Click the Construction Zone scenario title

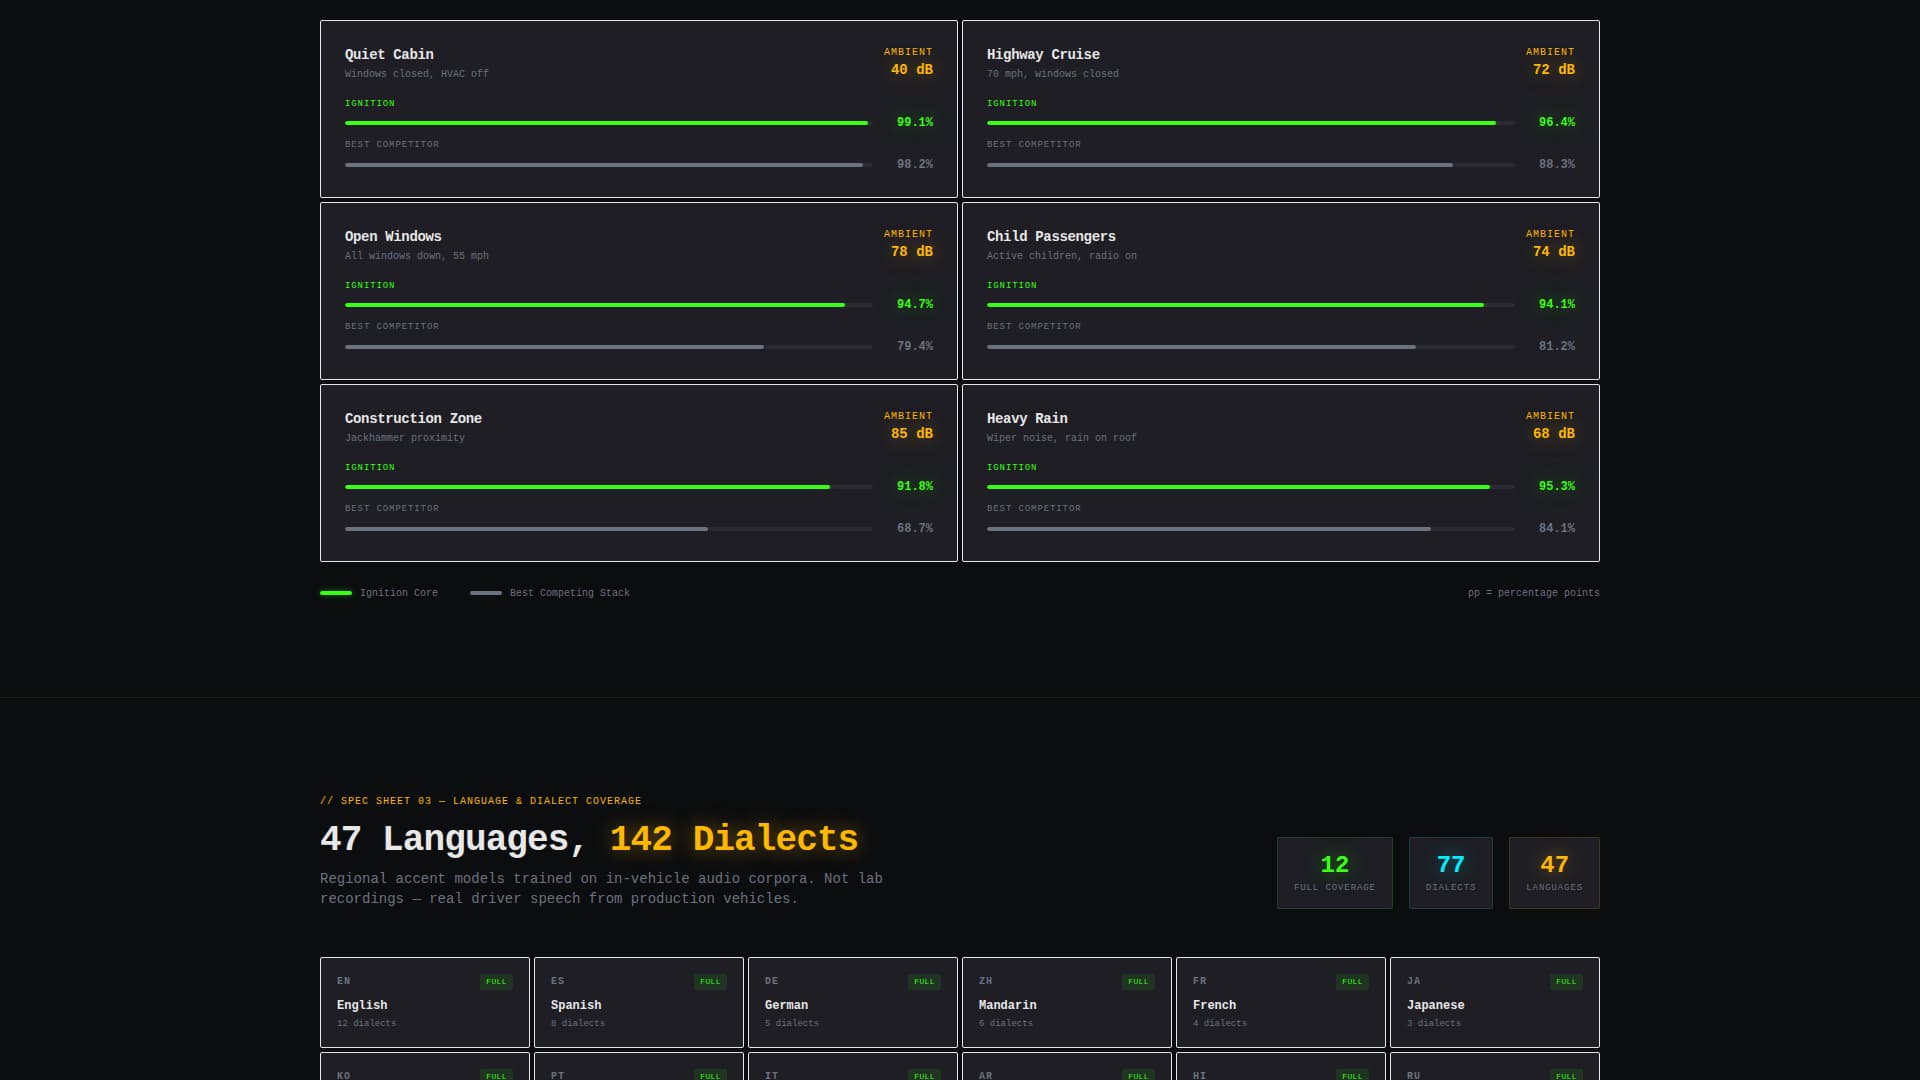413,418
